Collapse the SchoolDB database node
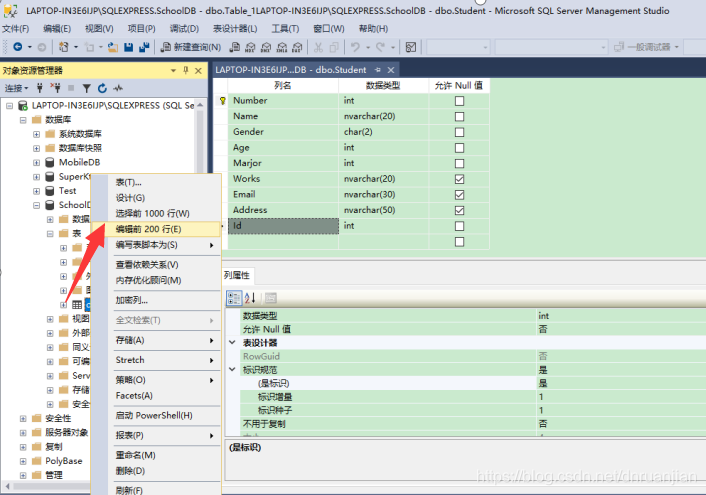Image resolution: width=706 pixels, height=495 pixels. (x=36, y=205)
